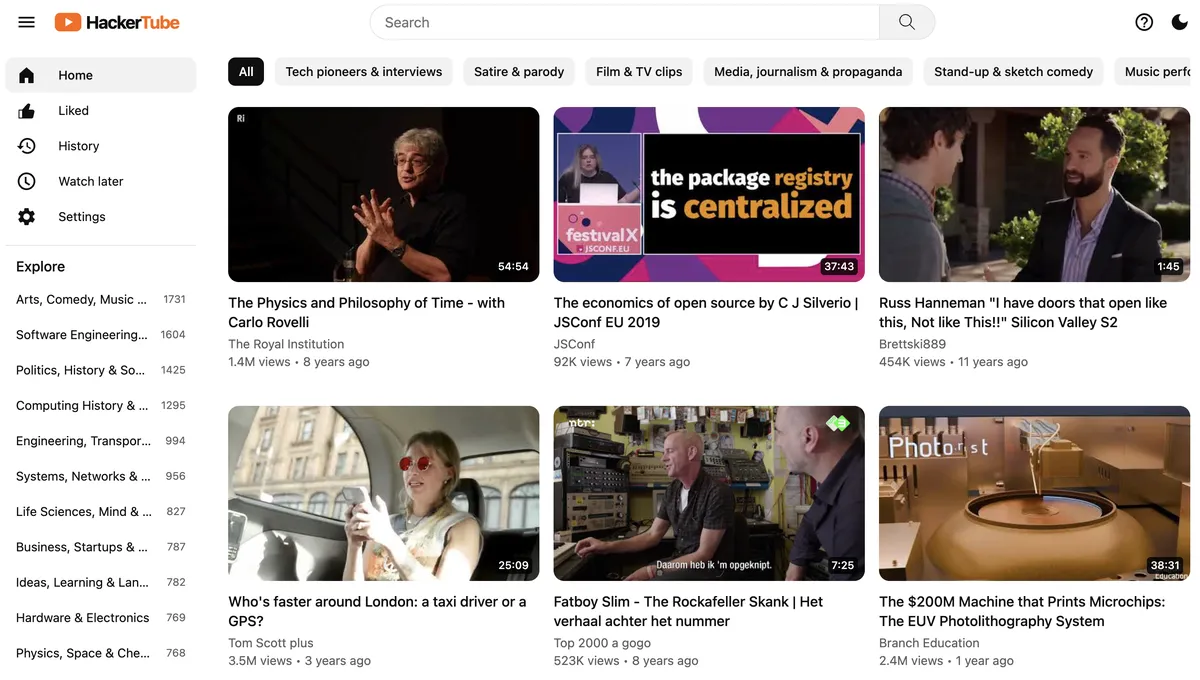Click the HackerTube logo
This screenshot has width=1200, height=680.
(117, 22)
